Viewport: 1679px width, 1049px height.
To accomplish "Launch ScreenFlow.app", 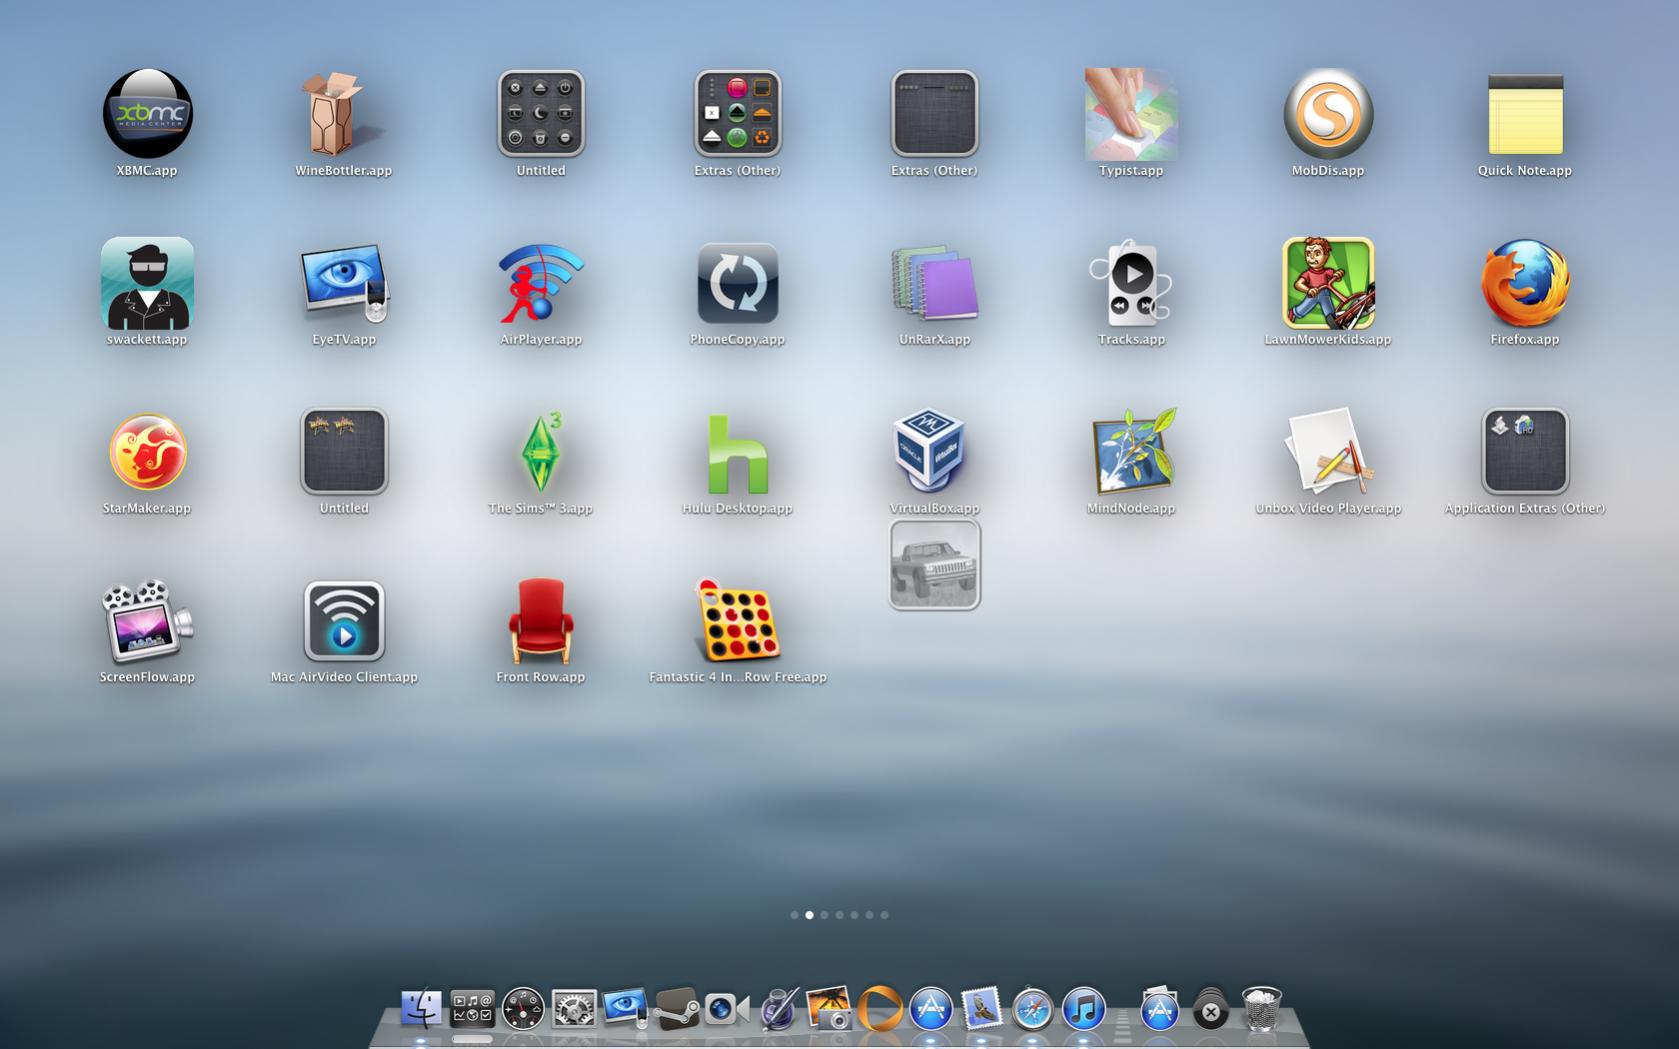I will [147, 621].
